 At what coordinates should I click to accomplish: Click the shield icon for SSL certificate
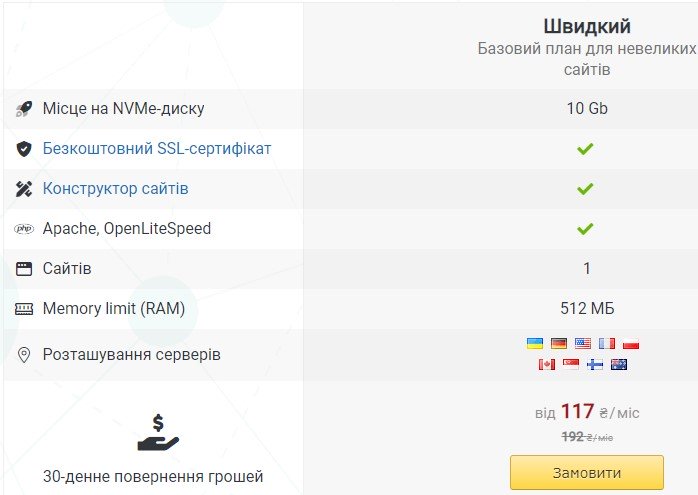click(24, 149)
